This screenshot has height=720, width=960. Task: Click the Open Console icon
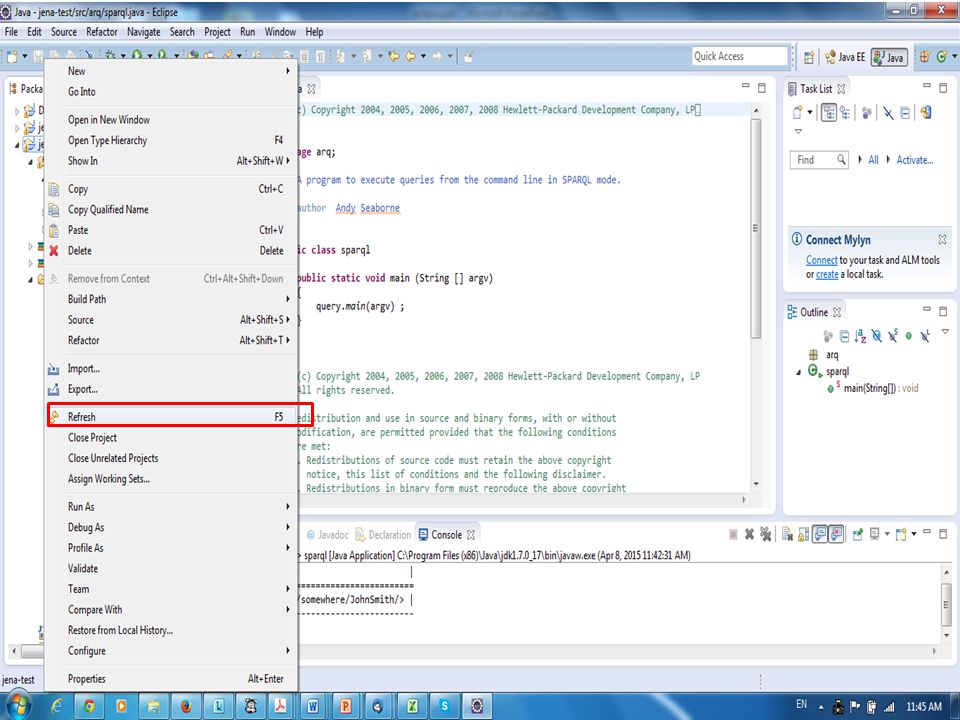click(901, 534)
